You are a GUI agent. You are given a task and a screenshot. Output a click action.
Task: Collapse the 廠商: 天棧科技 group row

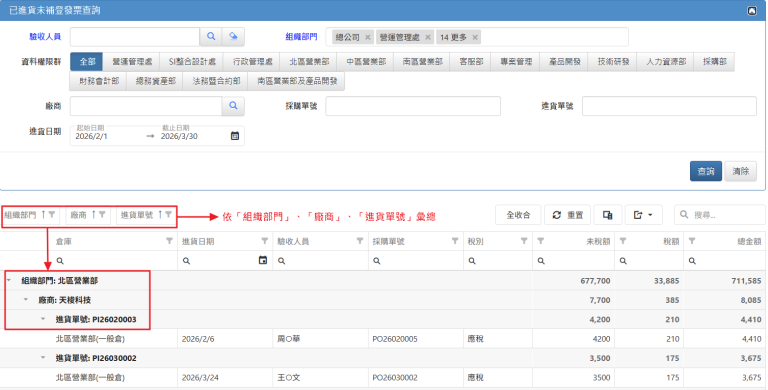[26, 299]
